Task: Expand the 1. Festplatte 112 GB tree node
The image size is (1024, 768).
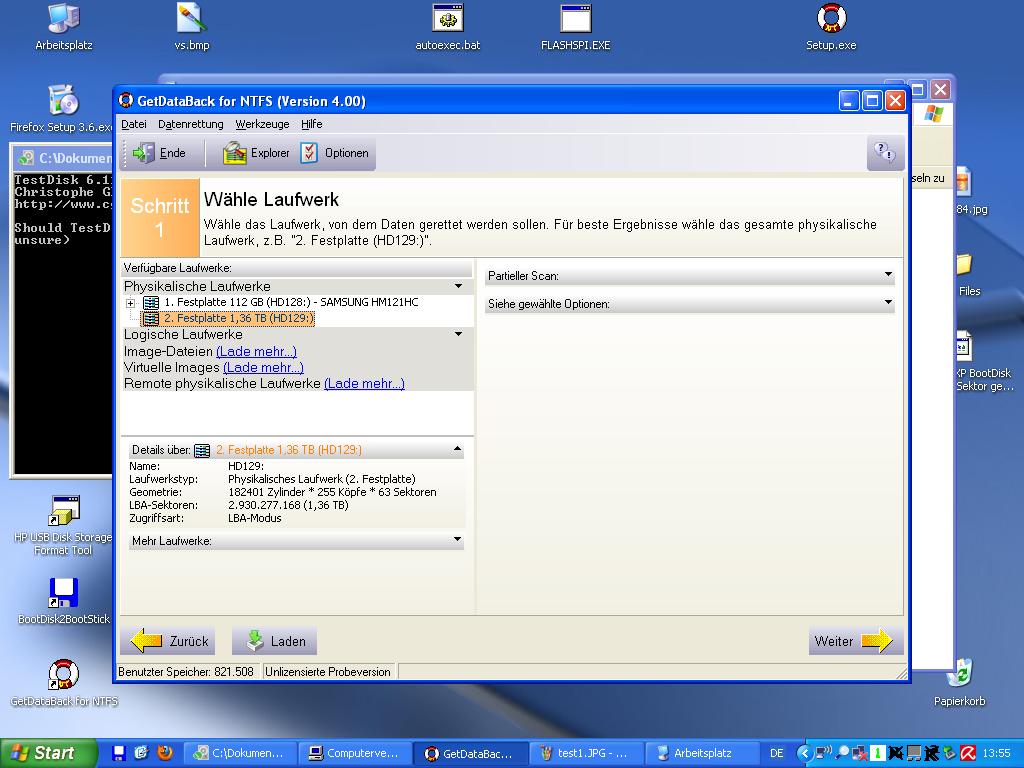Action: click(x=131, y=302)
